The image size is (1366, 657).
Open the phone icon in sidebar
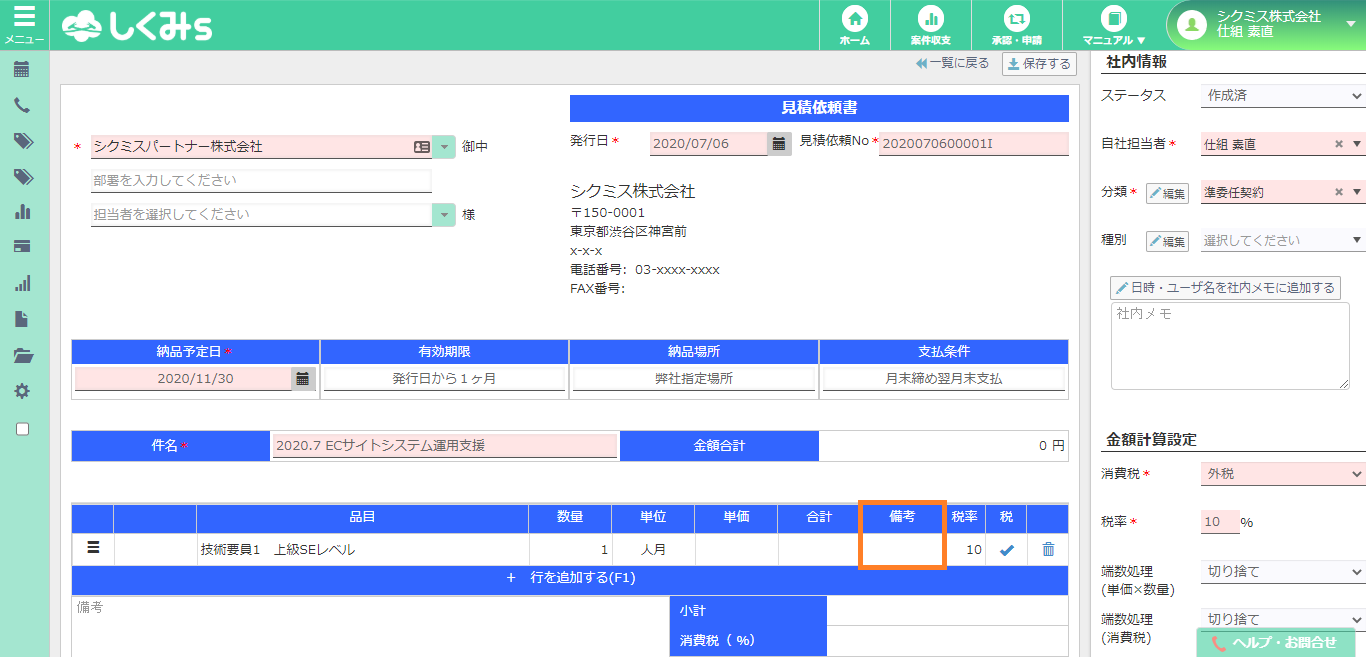22,105
